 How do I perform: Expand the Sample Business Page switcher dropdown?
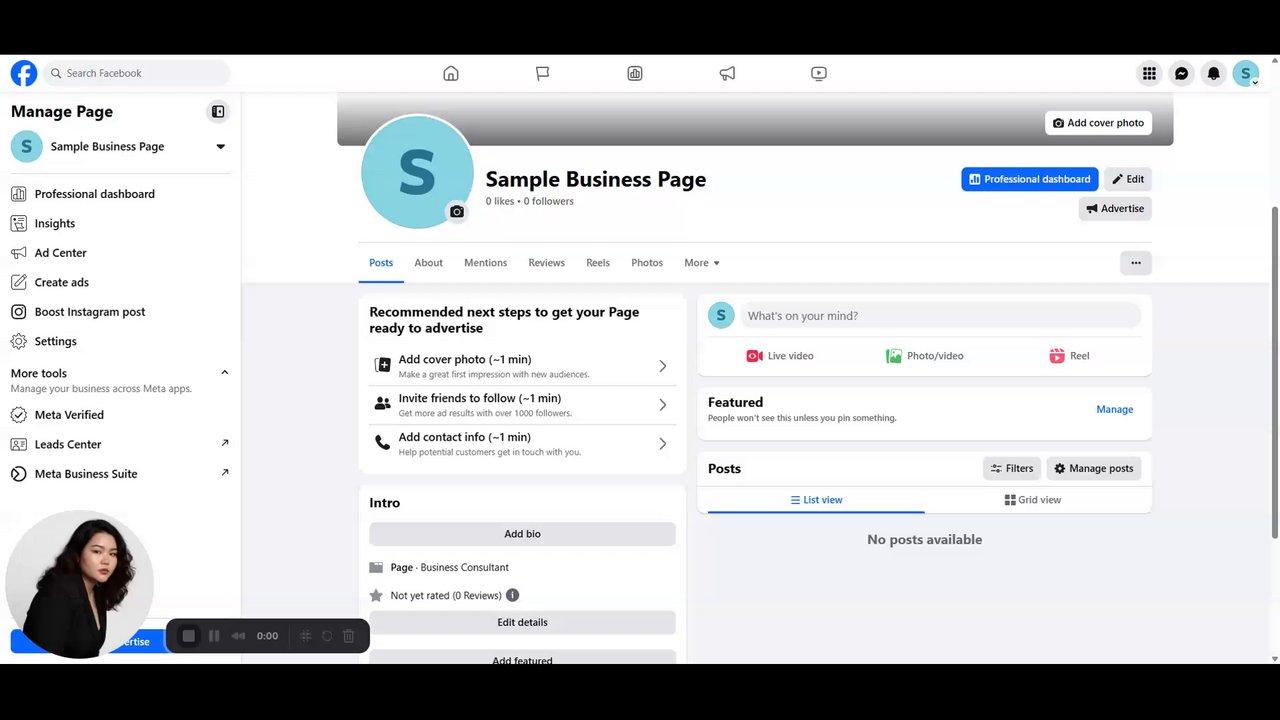(x=221, y=147)
